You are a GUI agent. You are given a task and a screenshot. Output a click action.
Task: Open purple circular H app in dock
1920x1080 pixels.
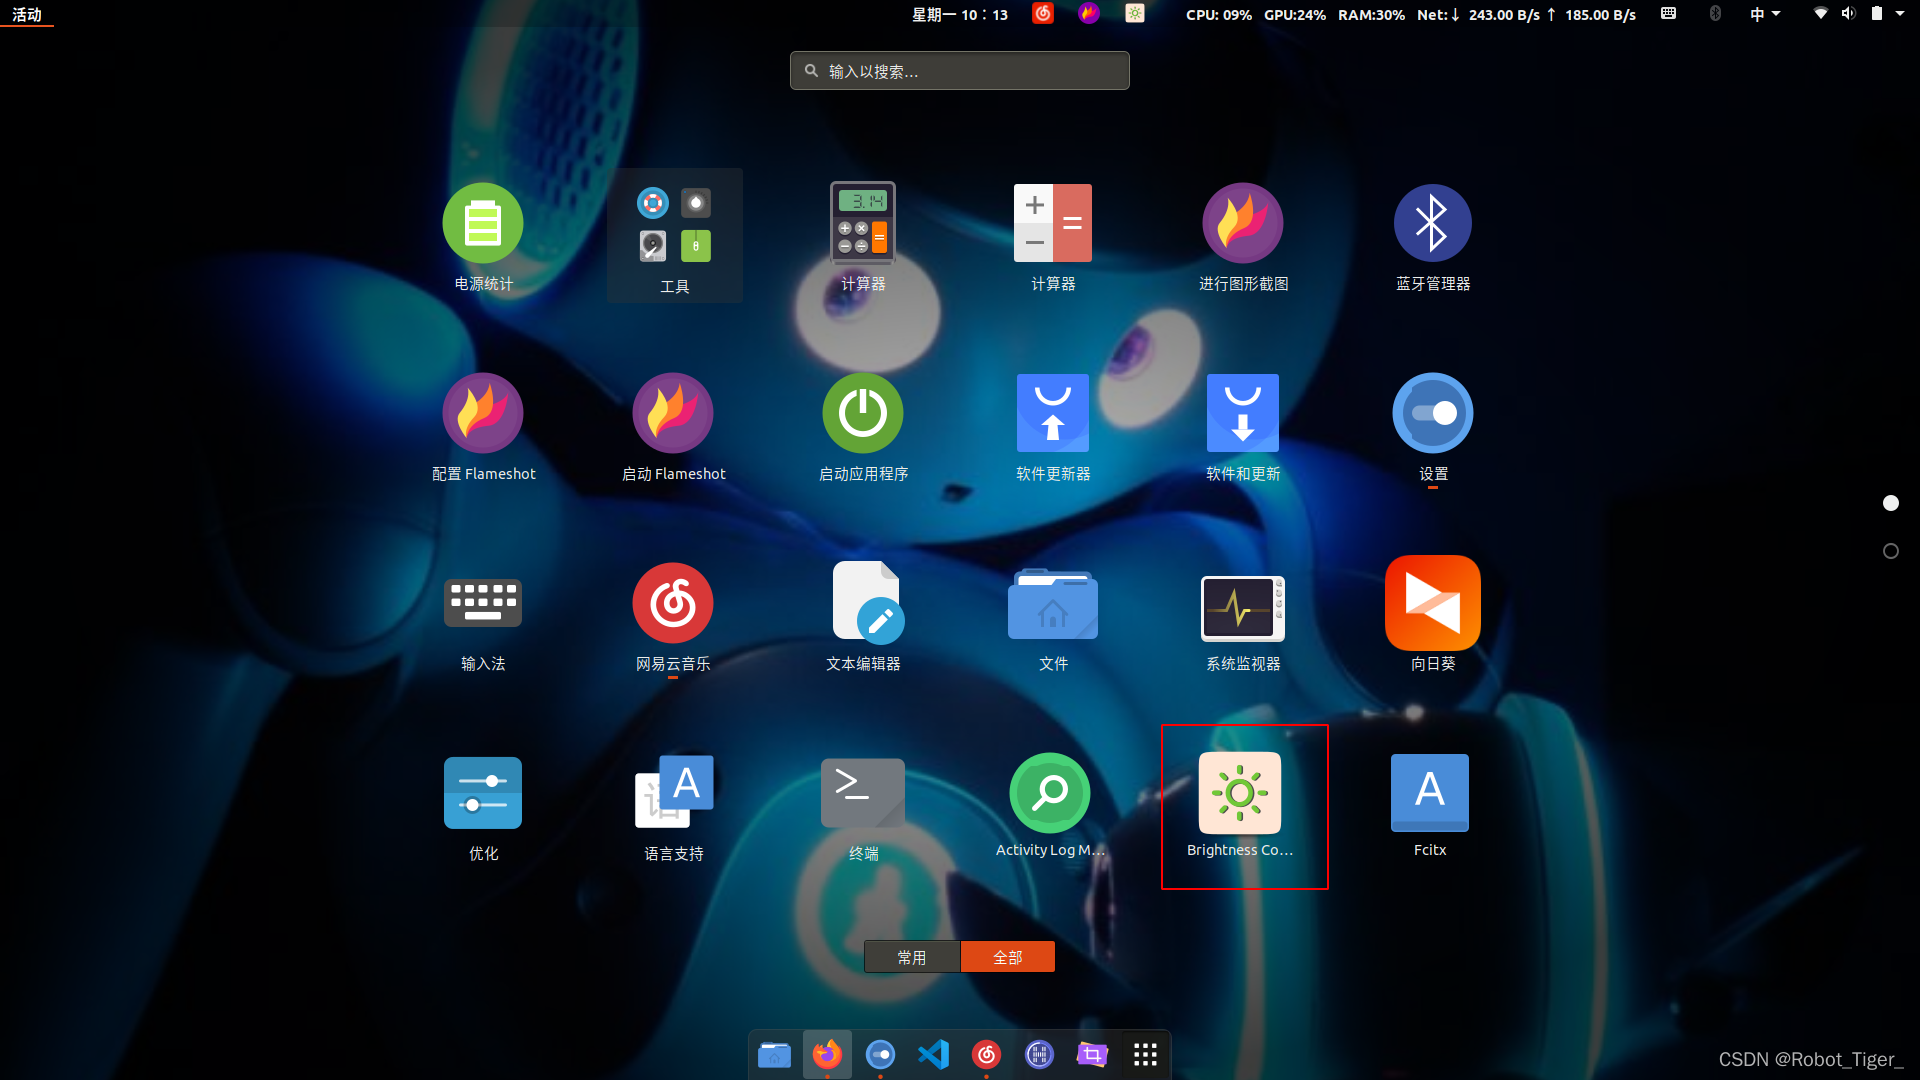coord(1039,1054)
